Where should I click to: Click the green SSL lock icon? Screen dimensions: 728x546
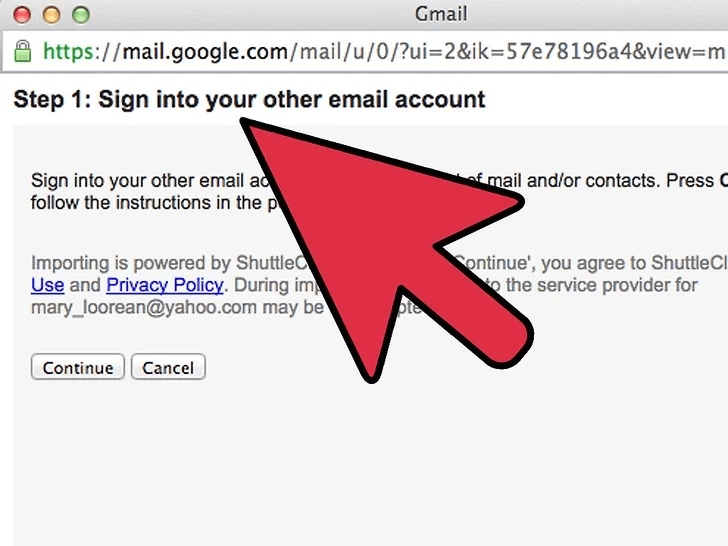pos(22,50)
